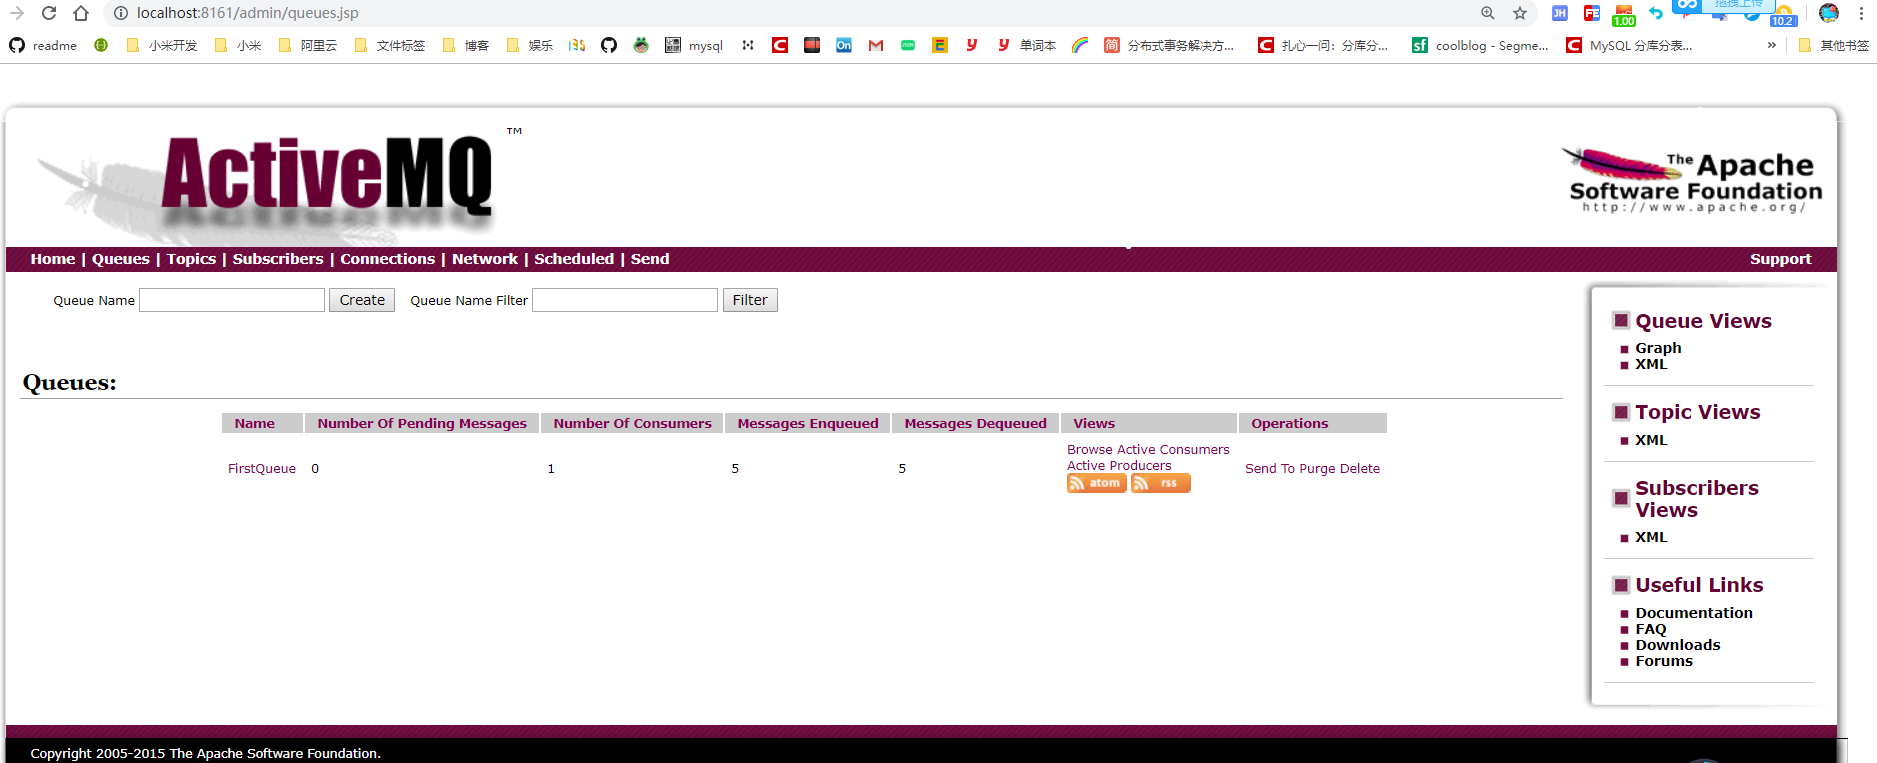Open the 阿里云 bookmark folder
The width and height of the screenshot is (1877, 763).
(308, 45)
